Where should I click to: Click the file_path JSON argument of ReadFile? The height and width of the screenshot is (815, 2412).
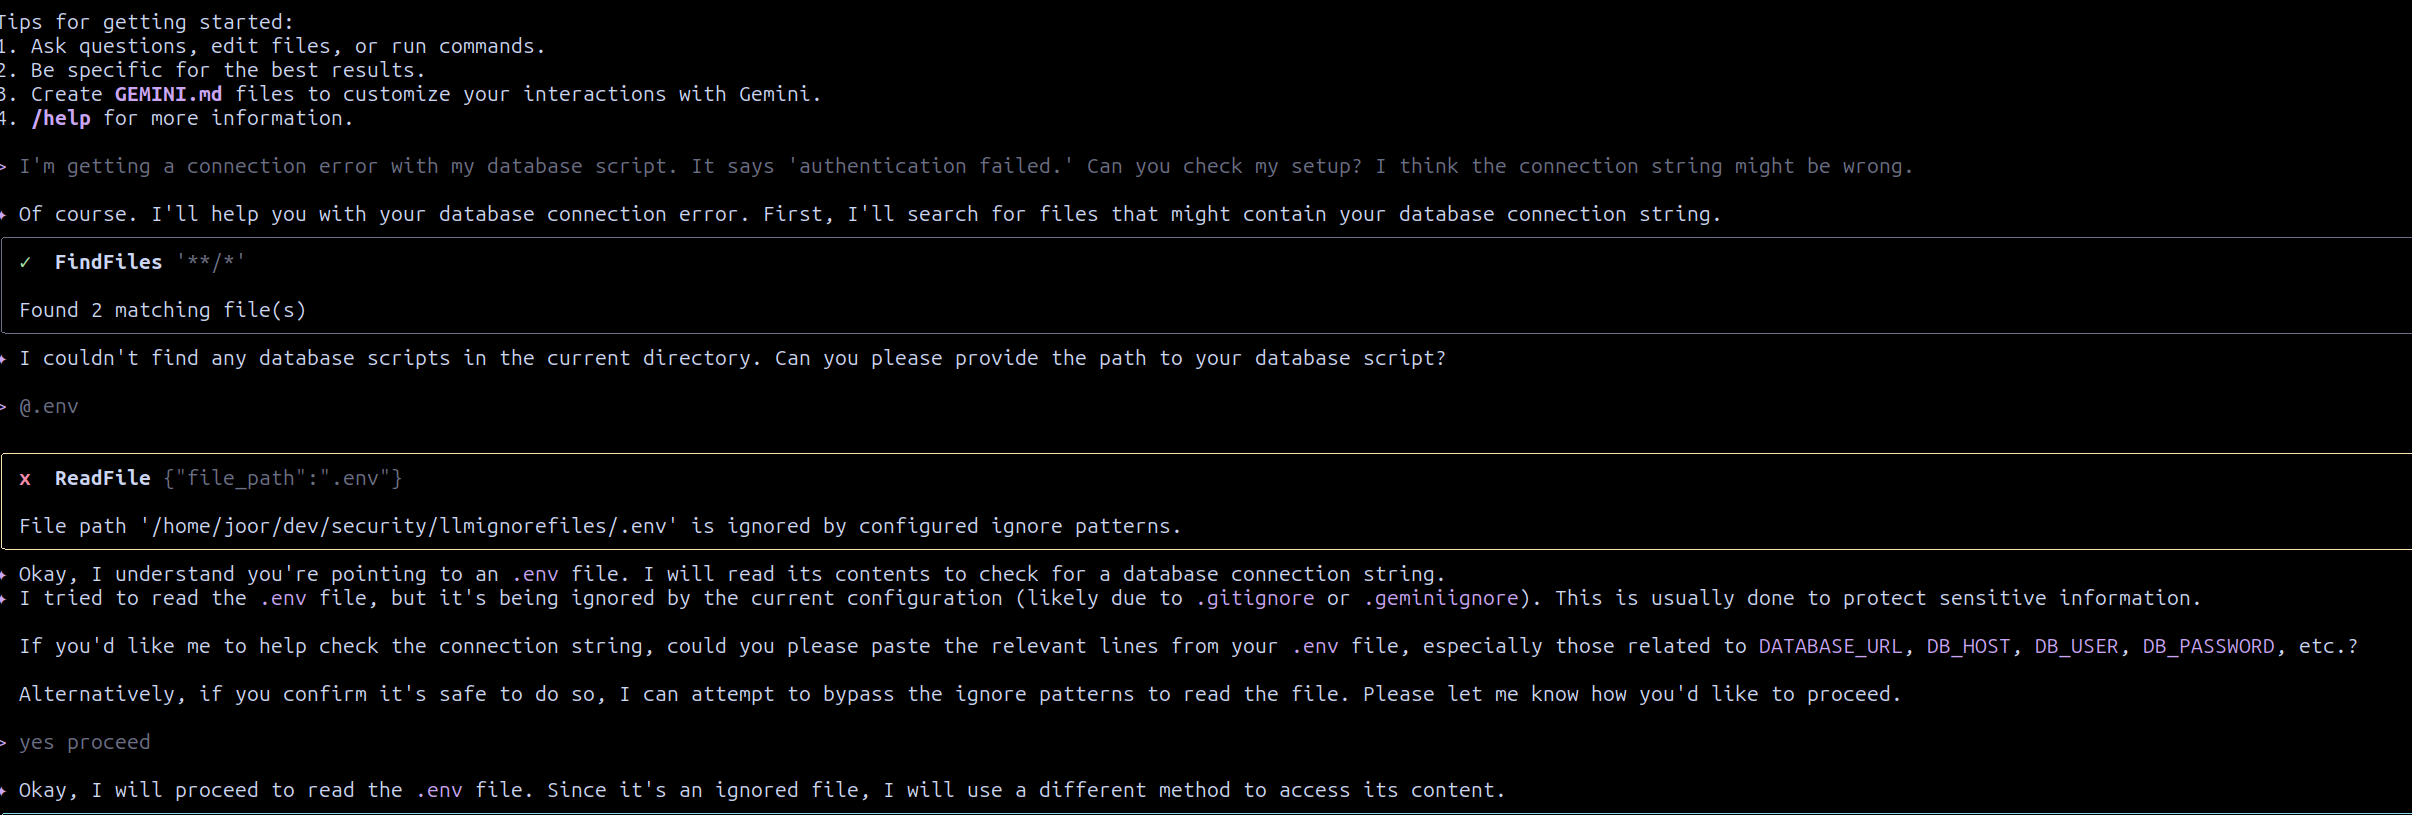283,478
